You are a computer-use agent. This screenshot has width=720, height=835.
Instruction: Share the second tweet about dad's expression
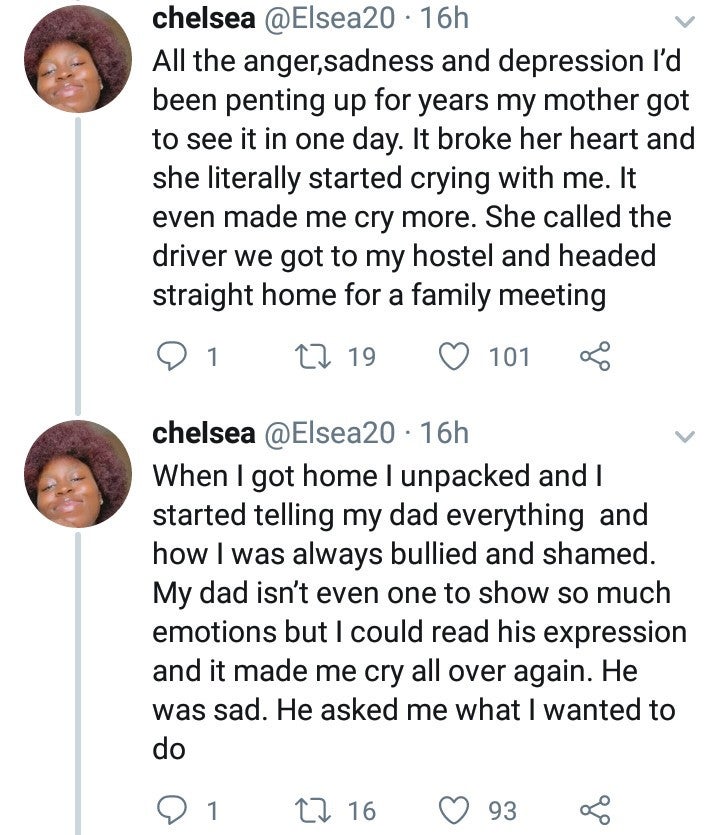[595, 809]
